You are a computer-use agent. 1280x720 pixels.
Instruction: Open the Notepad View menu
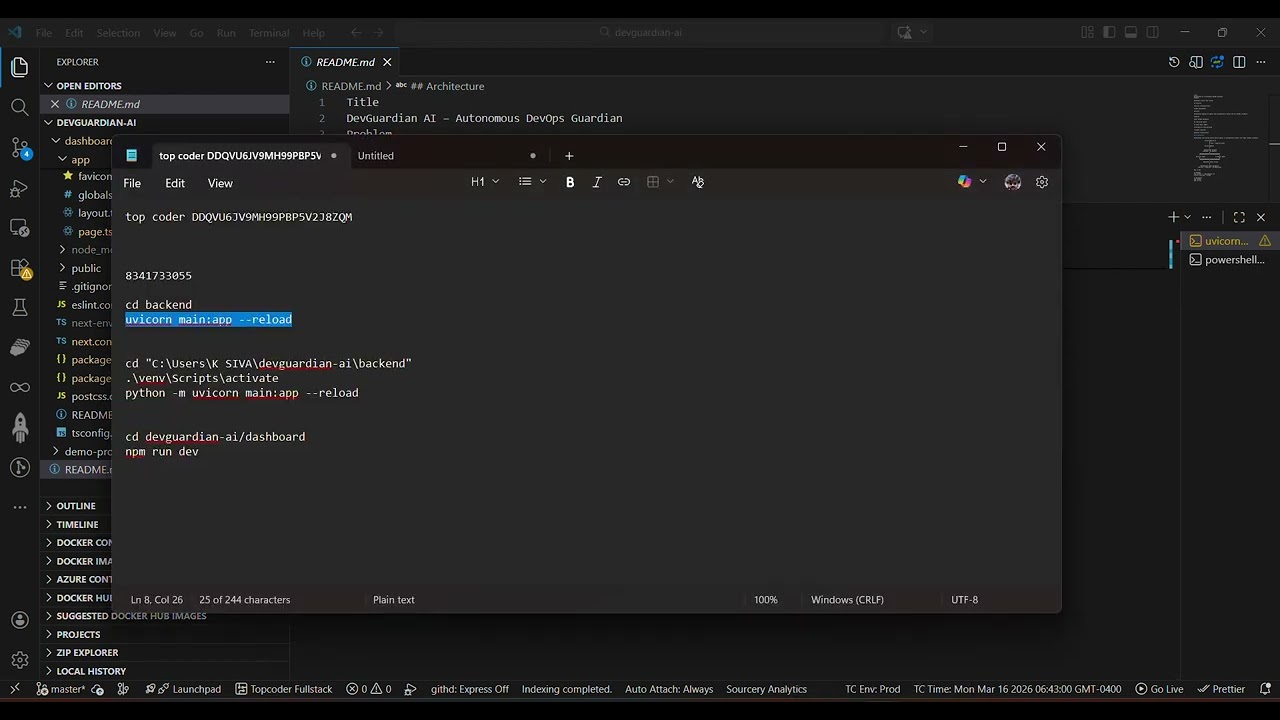point(220,183)
